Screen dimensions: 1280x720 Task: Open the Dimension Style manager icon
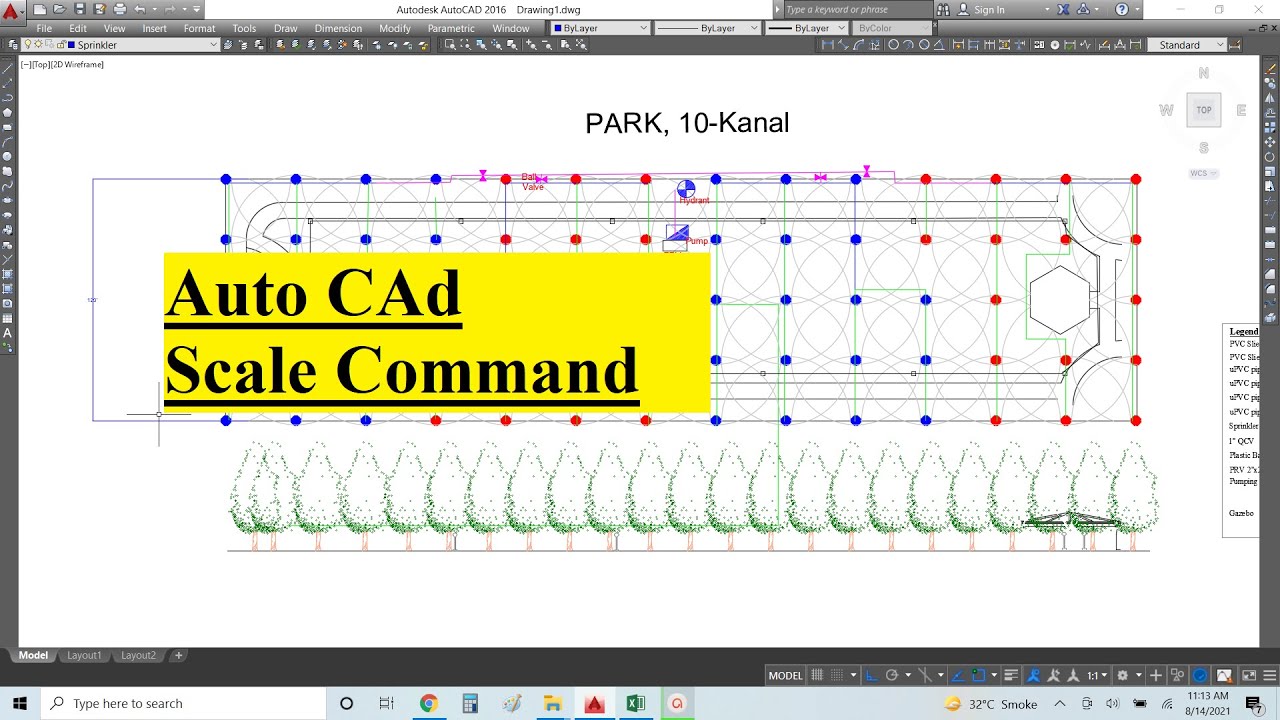pos(1235,45)
